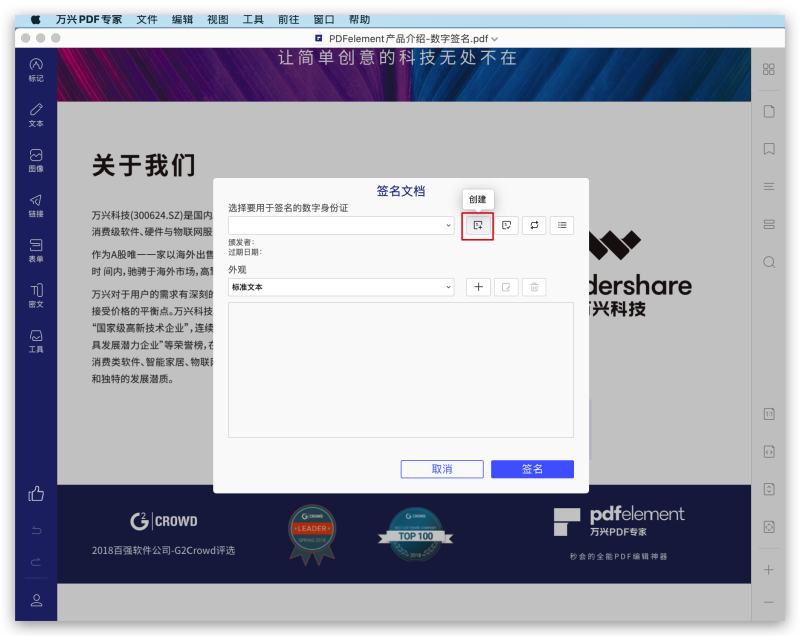This screenshot has width=800, height=636.
Task: Open the digital ID details list icon
Action: pos(561,226)
